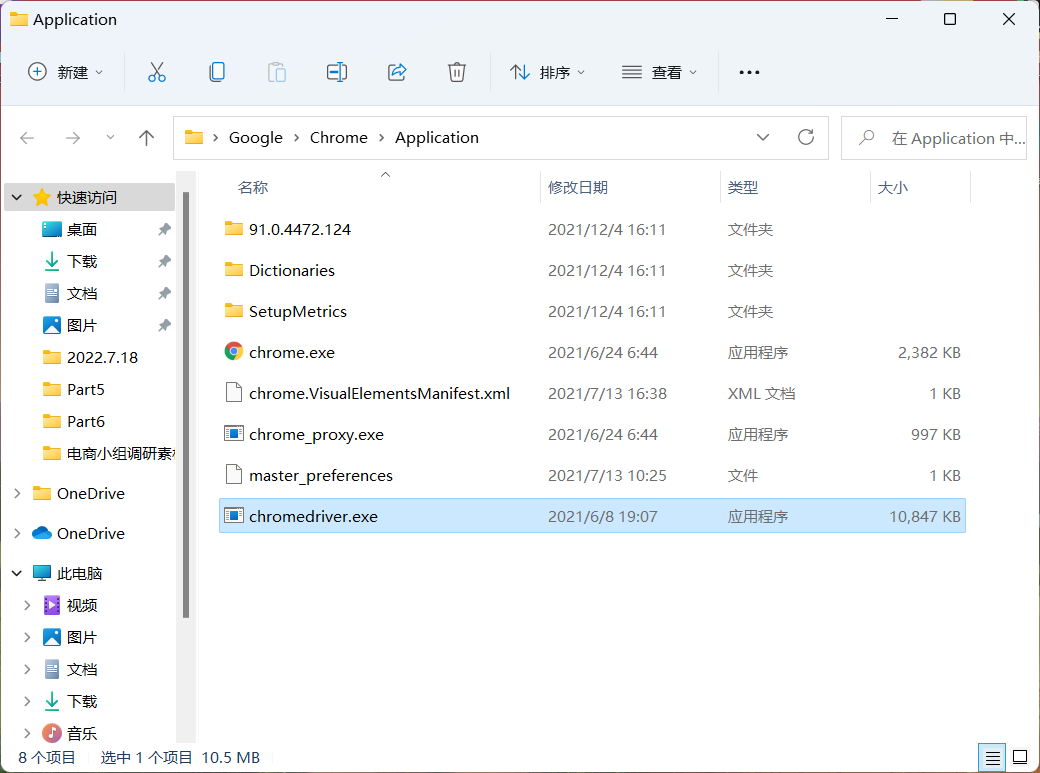Select the Cut icon in the toolbar
The height and width of the screenshot is (773, 1040).
(156, 71)
